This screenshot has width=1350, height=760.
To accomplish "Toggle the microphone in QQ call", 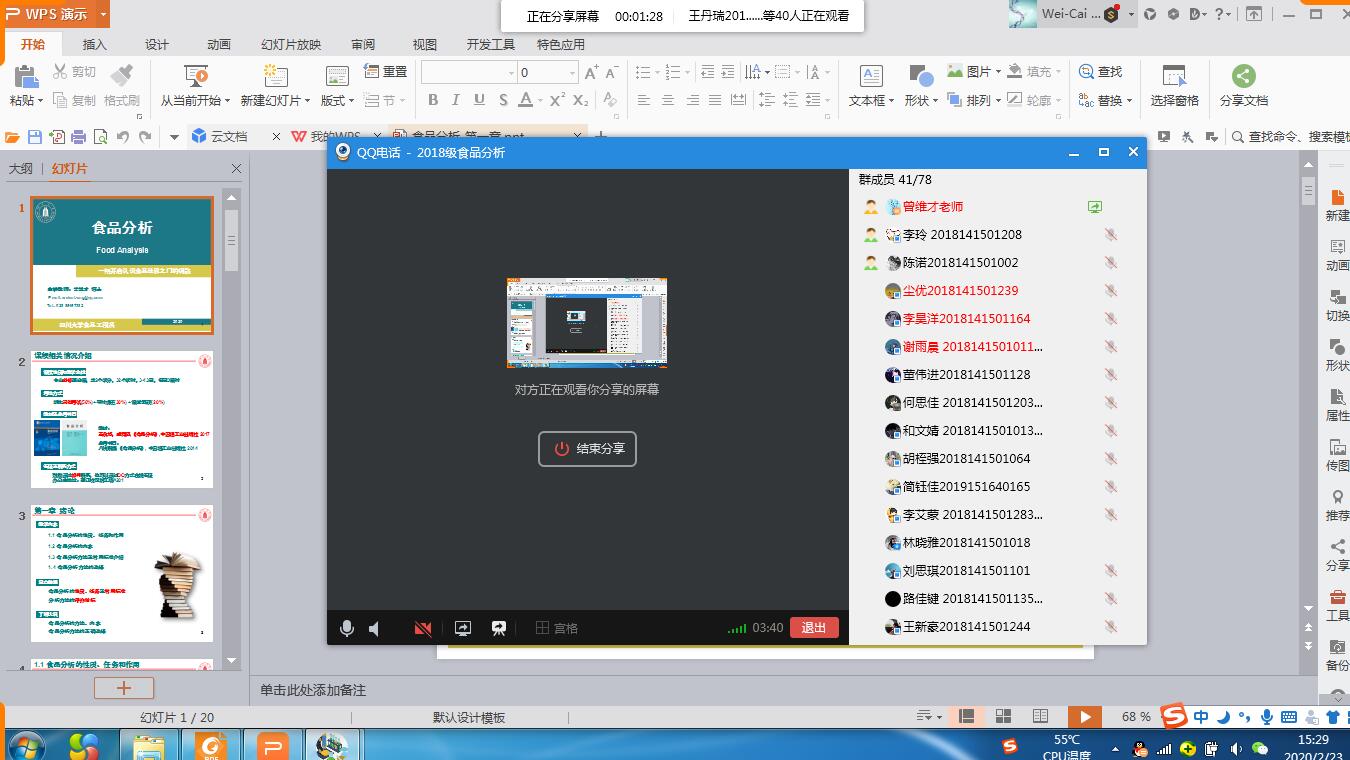I will 346,628.
